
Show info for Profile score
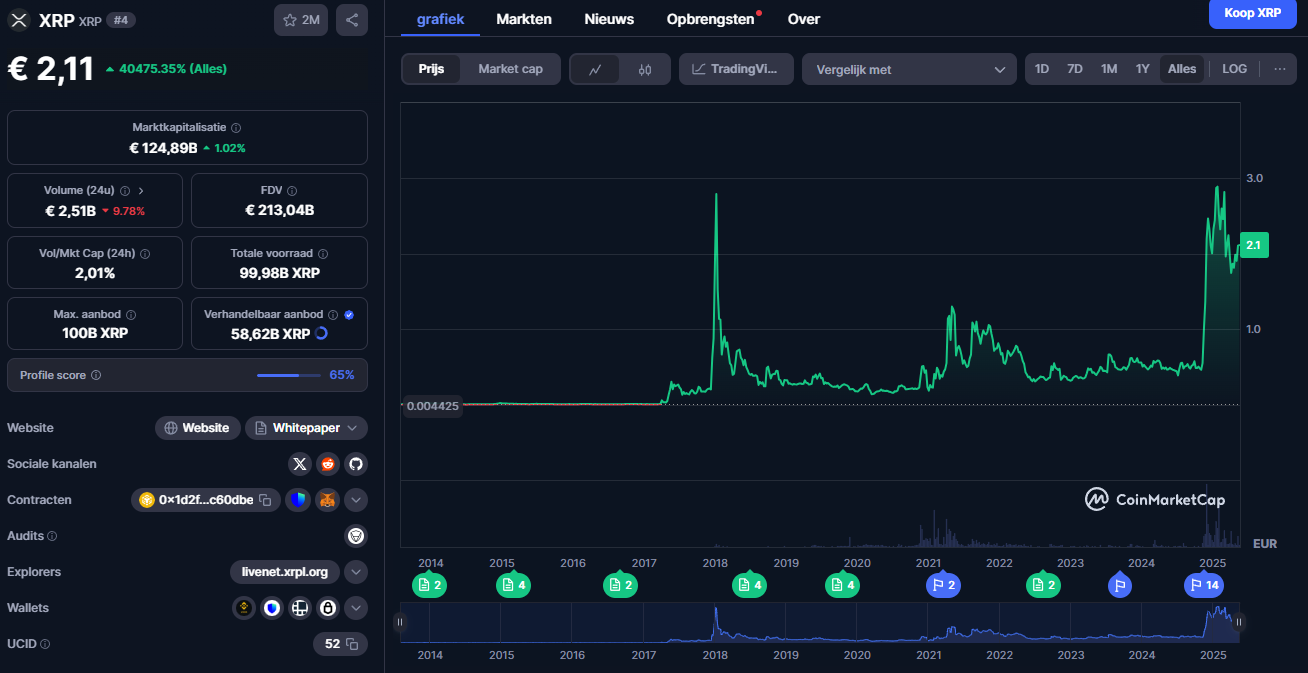pyautogui.click(x=96, y=375)
